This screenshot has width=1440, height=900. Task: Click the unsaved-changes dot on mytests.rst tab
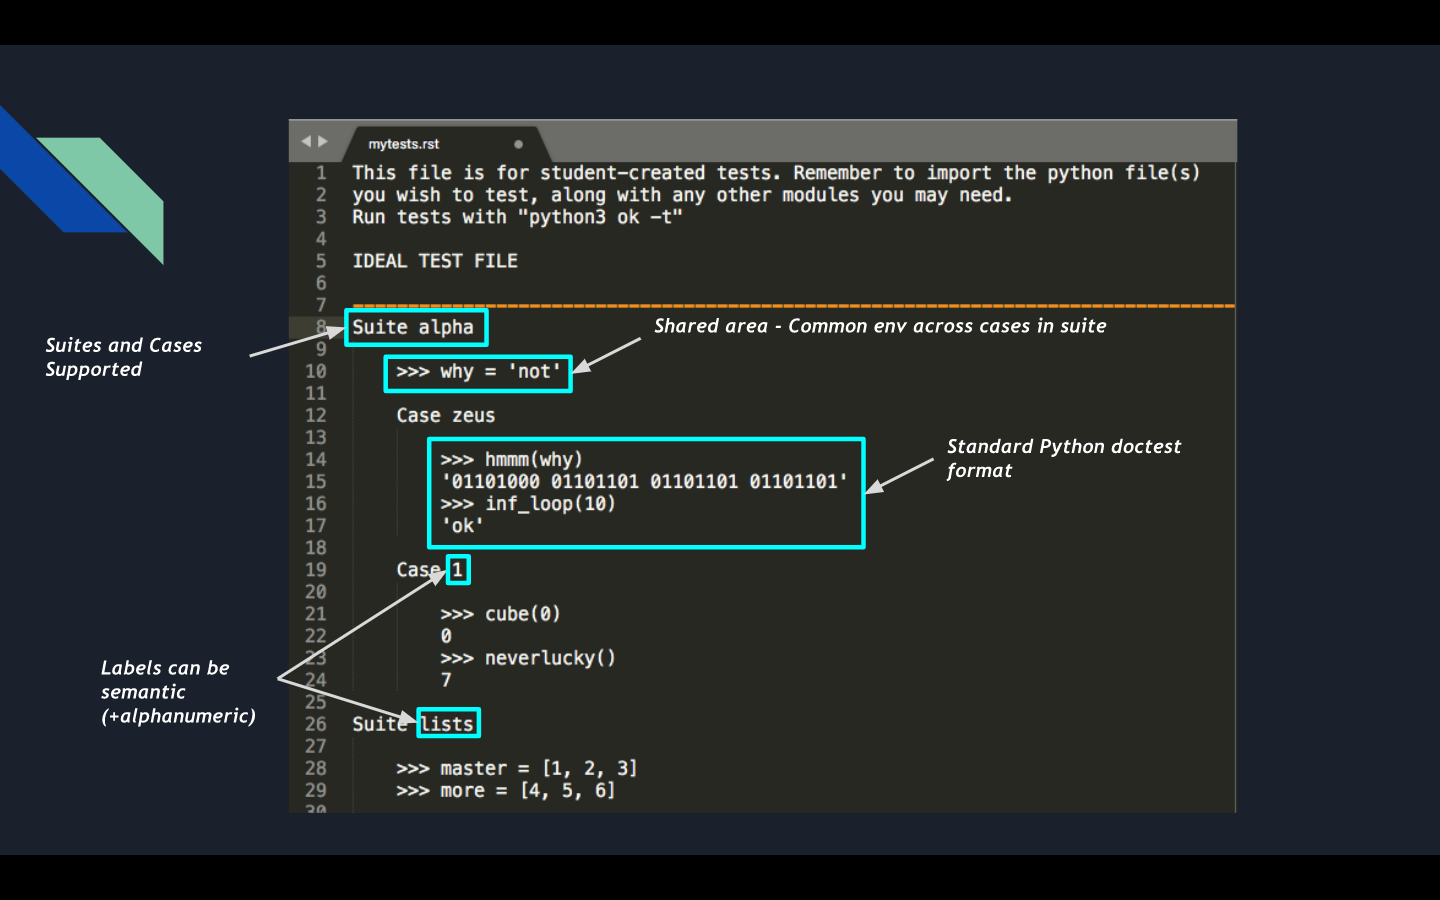(518, 143)
